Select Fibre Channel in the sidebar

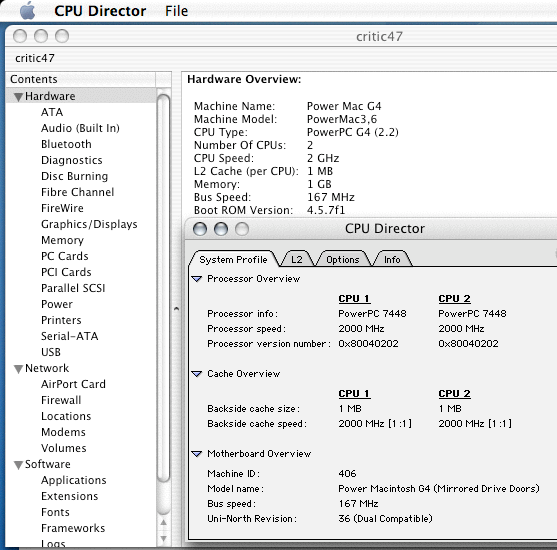tap(77, 192)
